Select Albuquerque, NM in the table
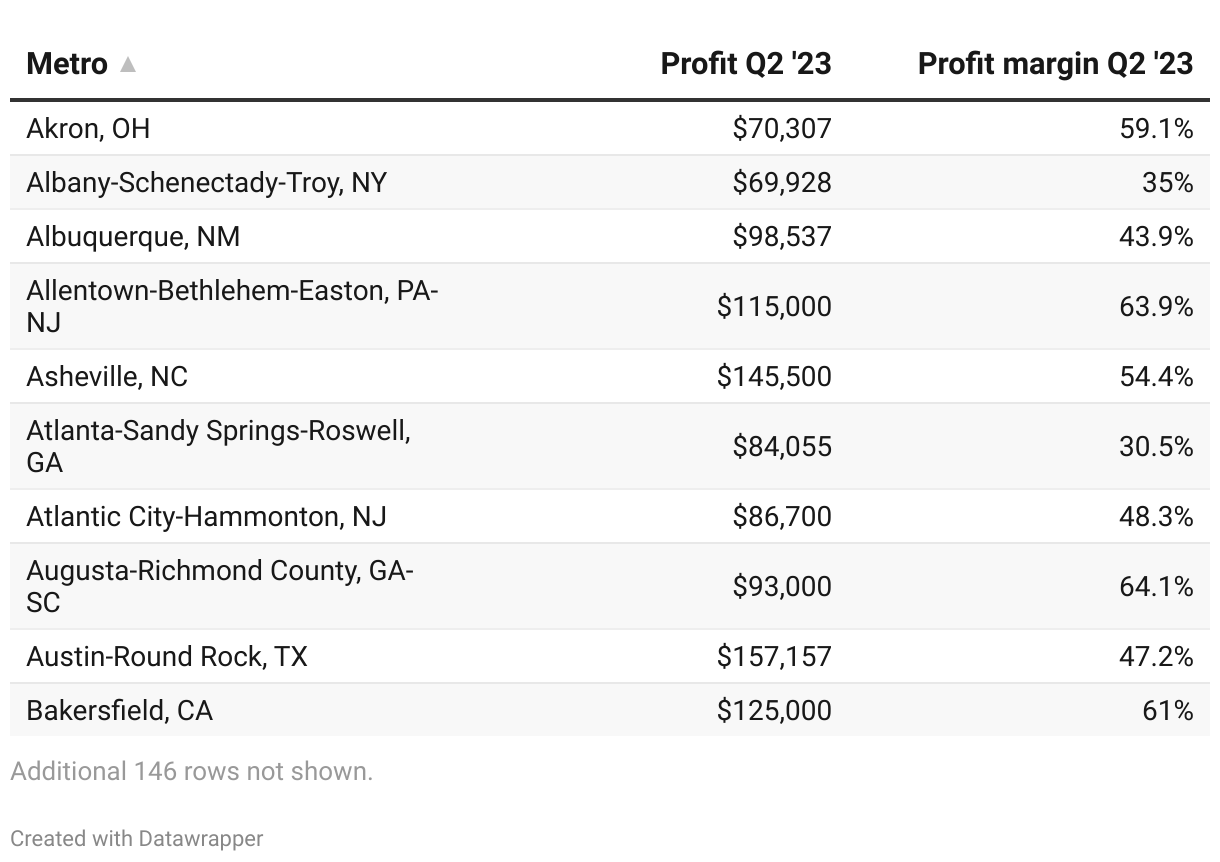 tap(133, 236)
